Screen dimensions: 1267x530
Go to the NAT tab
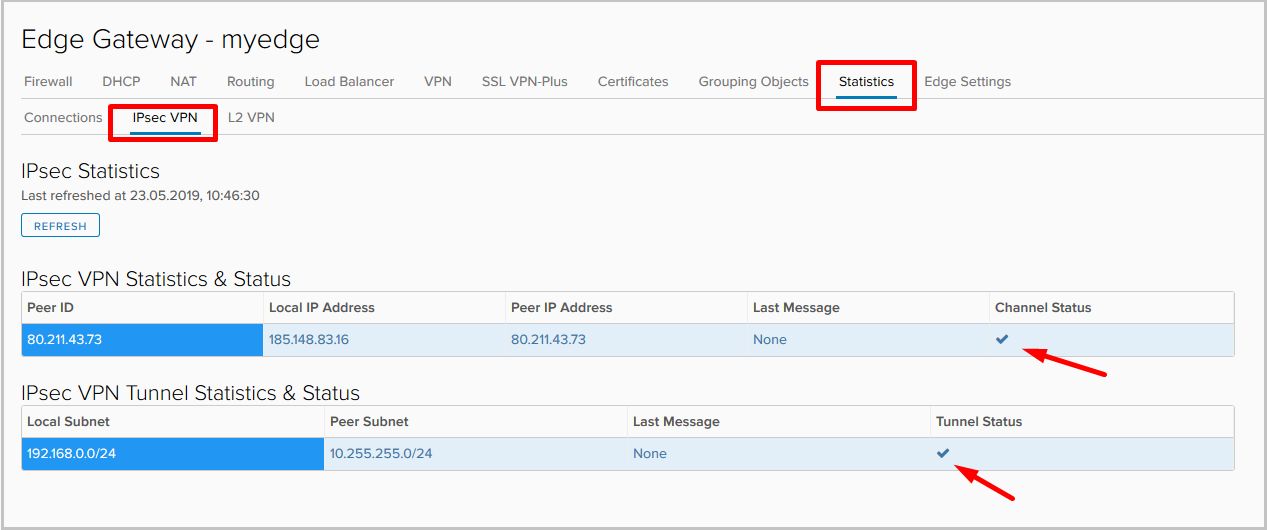pos(183,81)
